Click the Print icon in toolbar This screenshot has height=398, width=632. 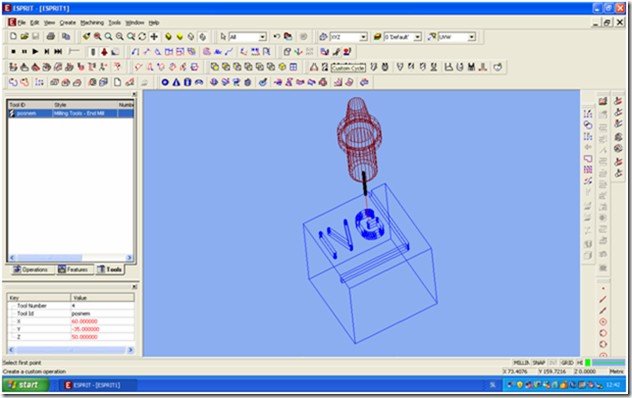pyautogui.click(x=50, y=36)
